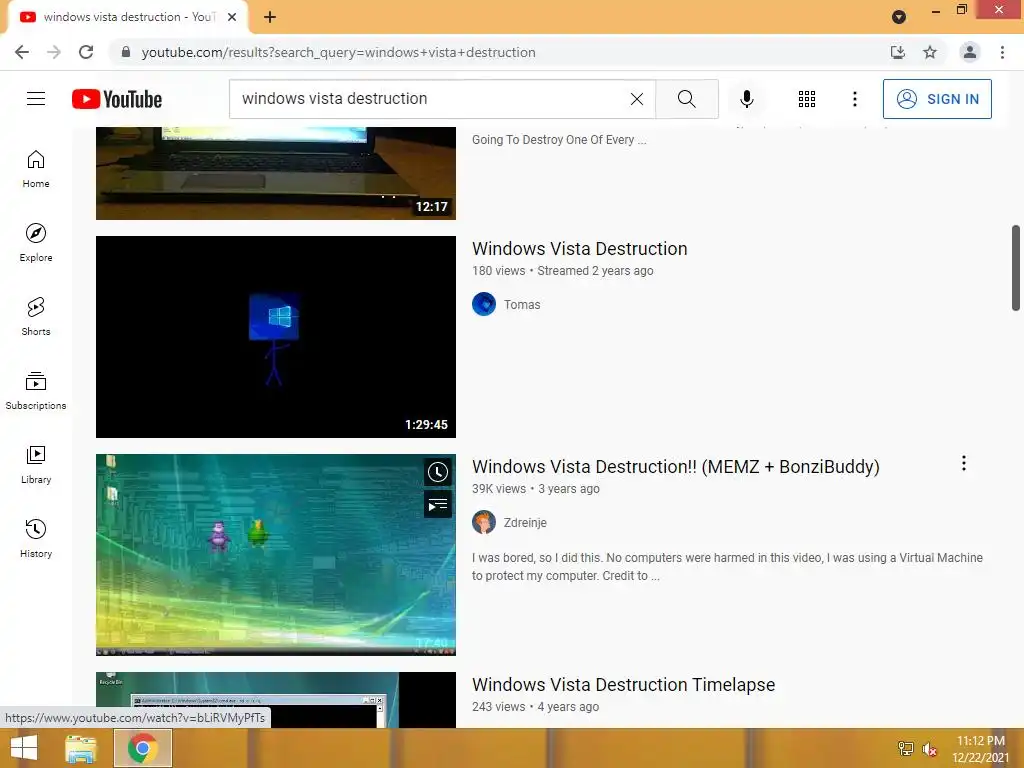Open "Windows Vista Destruction!! (MEMZ + BonziBuddy)" title
This screenshot has height=768, width=1024.
(x=675, y=467)
